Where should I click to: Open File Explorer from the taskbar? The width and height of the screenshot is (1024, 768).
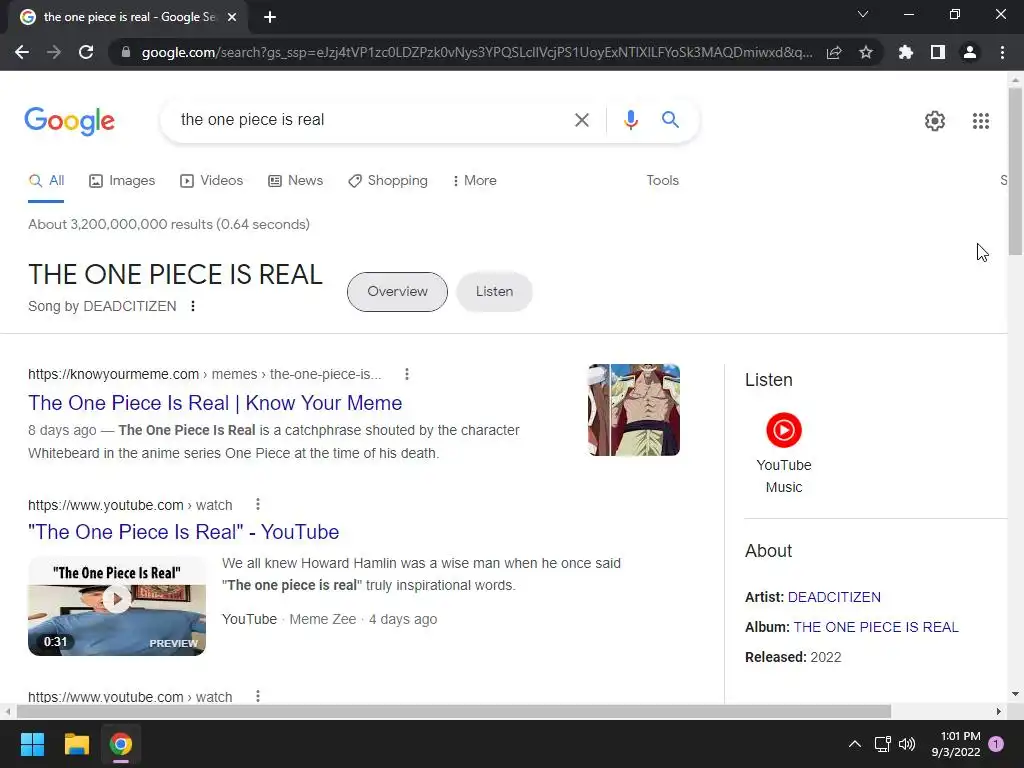point(76,744)
